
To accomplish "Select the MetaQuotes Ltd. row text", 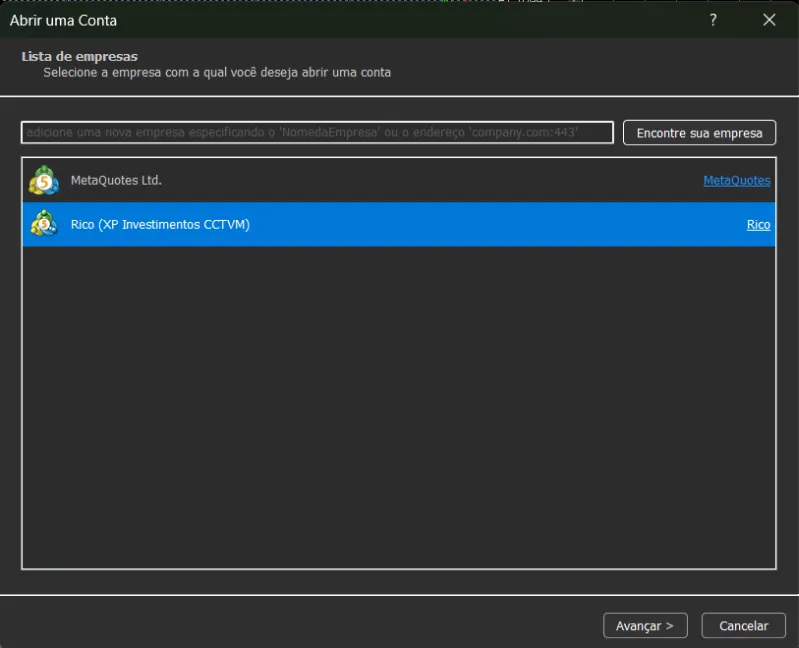I will (x=116, y=180).
